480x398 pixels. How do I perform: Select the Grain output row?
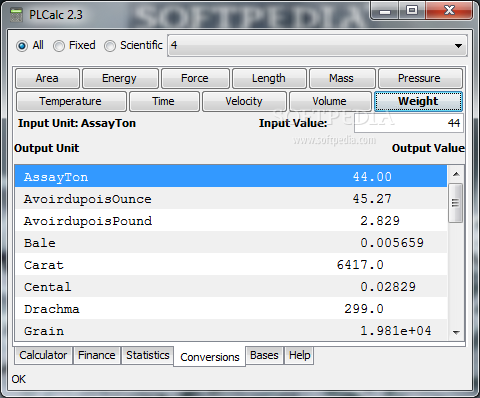click(231, 330)
